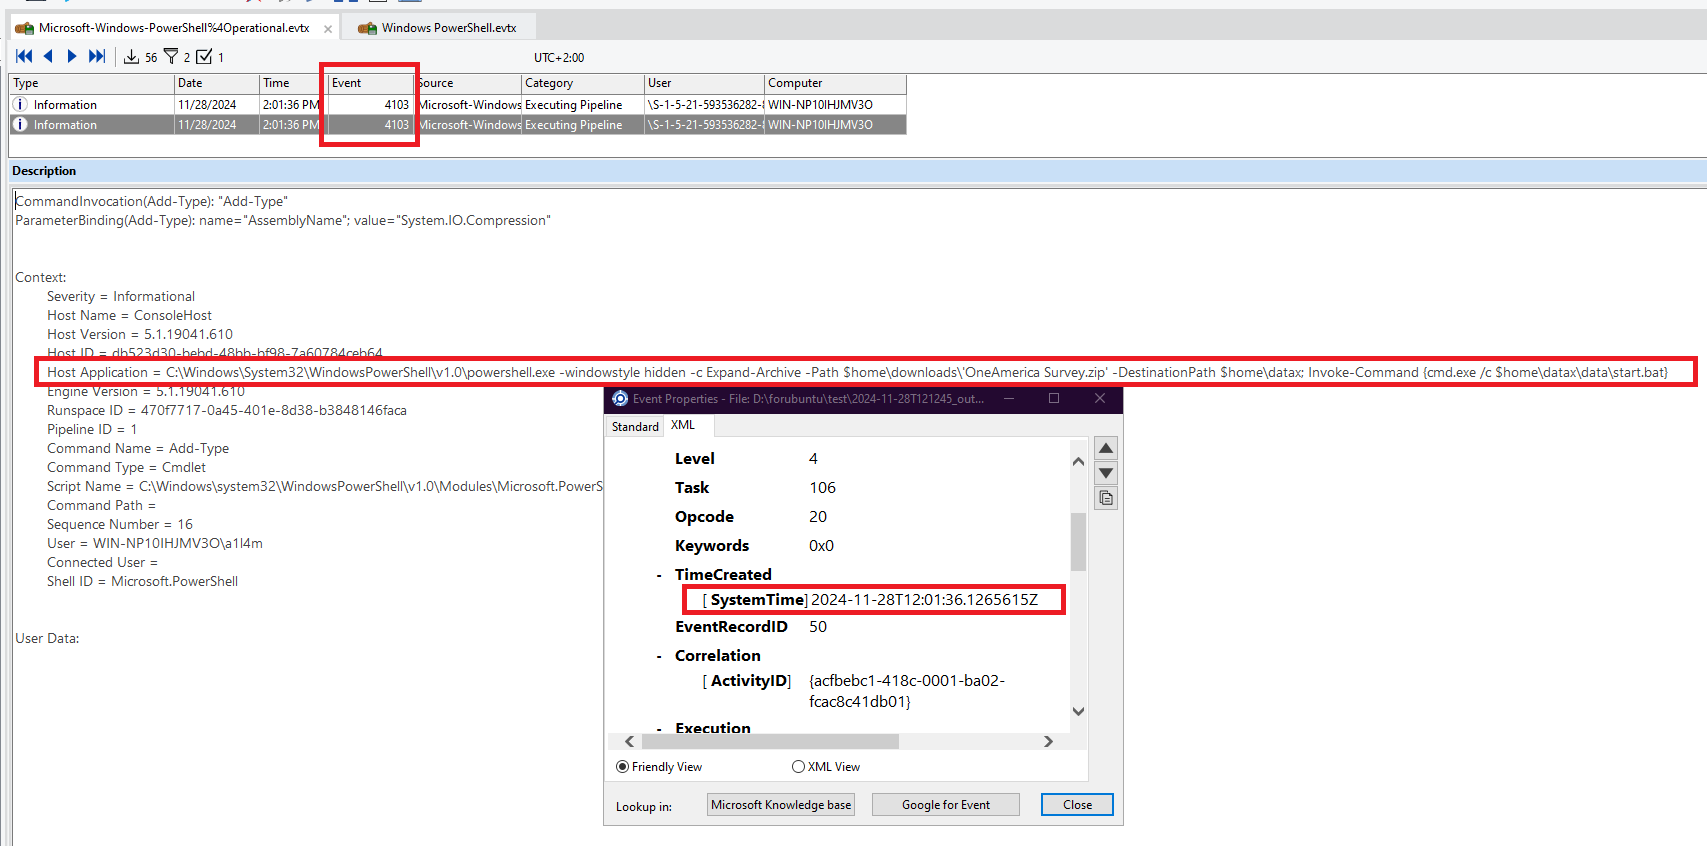The height and width of the screenshot is (846, 1707).
Task: Open the Standard tab in Event Properties
Action: (635, 427)
